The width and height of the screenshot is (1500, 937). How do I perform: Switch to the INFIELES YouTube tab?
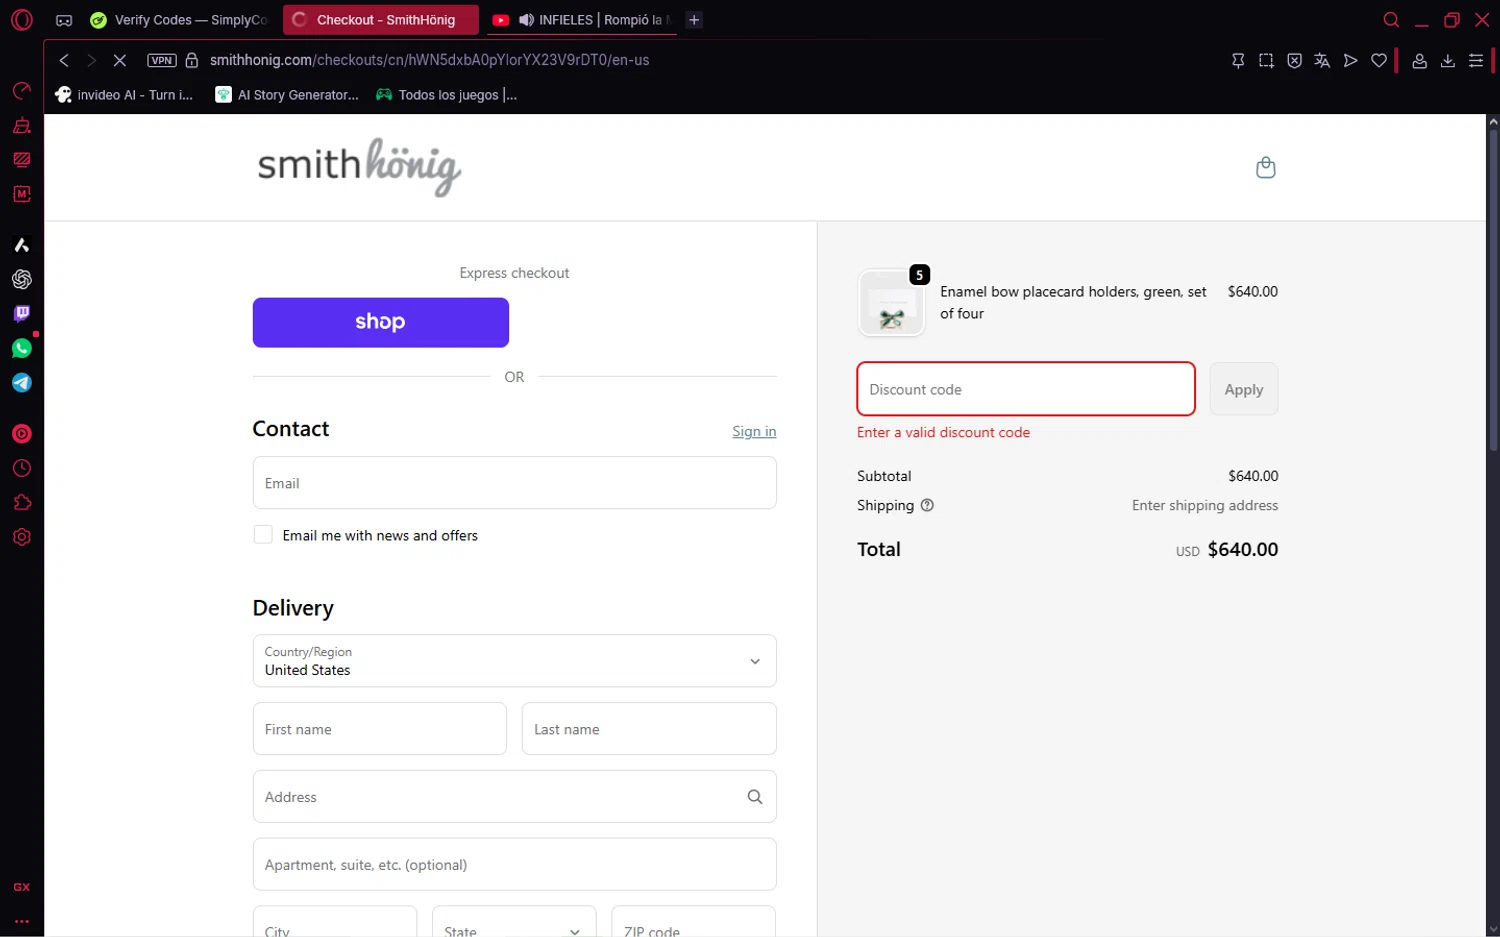point(582,20)
